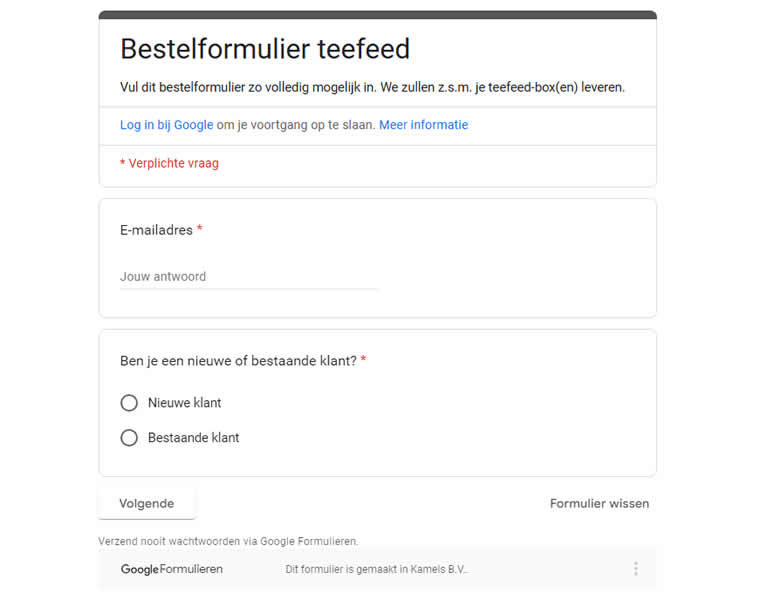Open the Log in bij Google link
780x600 pixels.
click(166, 125)
